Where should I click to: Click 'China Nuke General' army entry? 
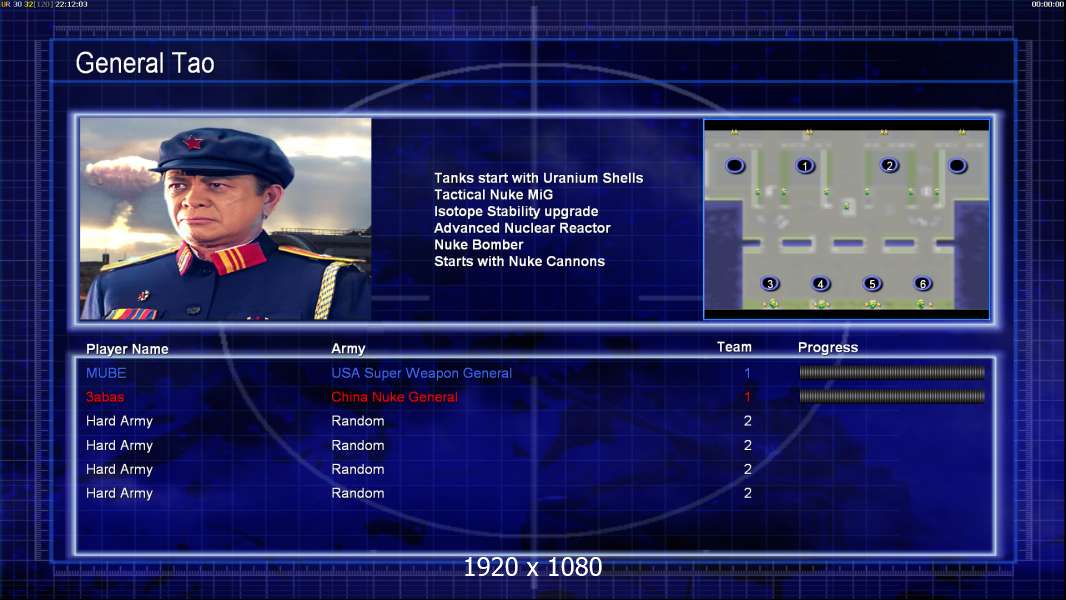[x=394, y=397]
